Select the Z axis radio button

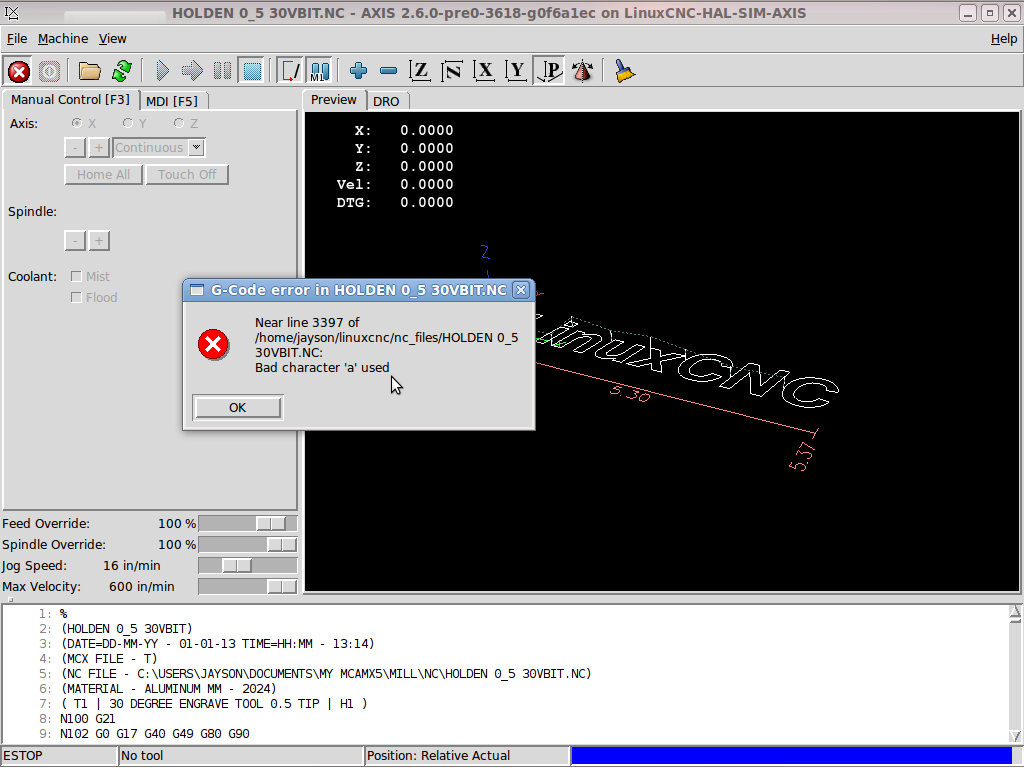179,123
